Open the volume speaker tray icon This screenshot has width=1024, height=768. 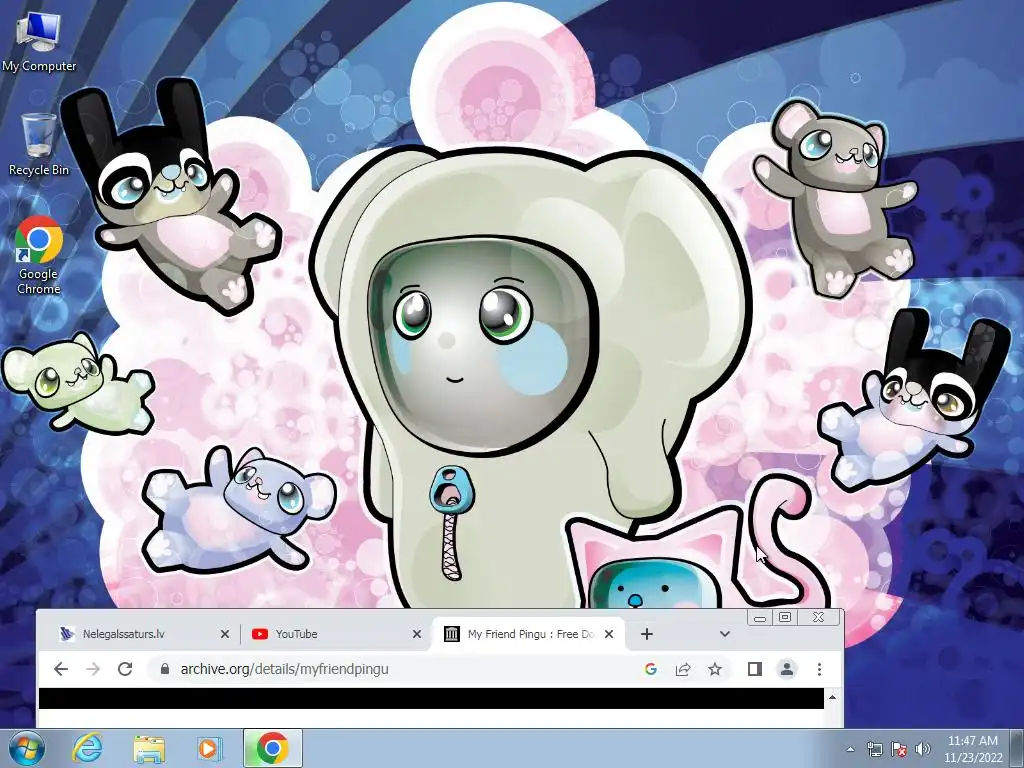[922, 749]
